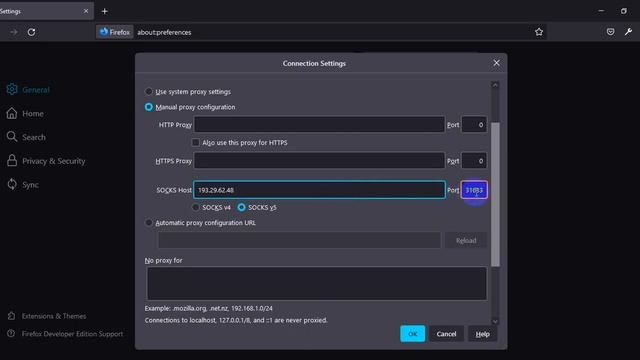The height and width of the screenshot is (360, 640).
Task: Click the Reload button
Action: (466, 240)
